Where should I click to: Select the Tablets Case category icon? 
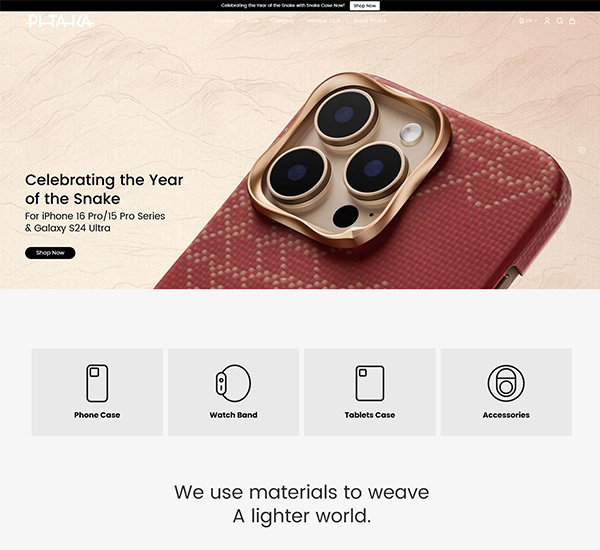click(x=370, y=383)
